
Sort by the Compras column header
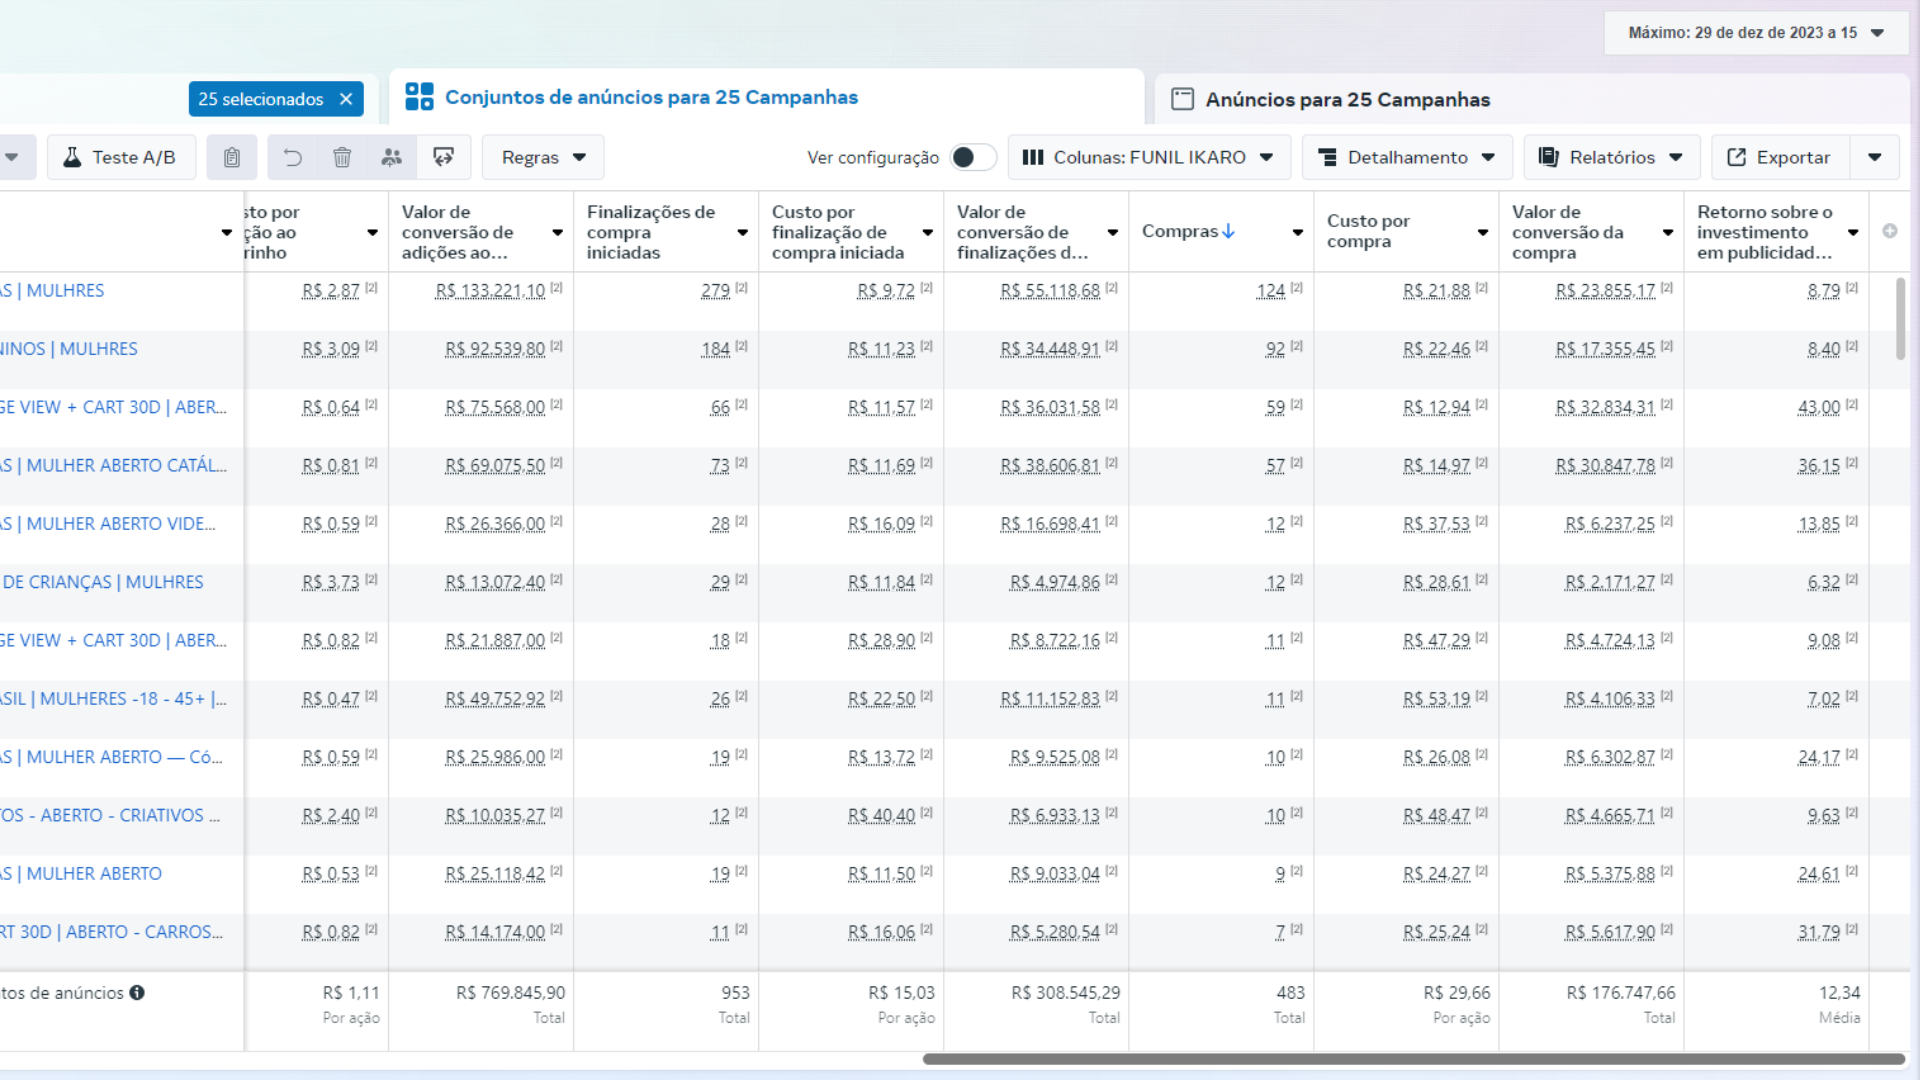[1180, 231]
